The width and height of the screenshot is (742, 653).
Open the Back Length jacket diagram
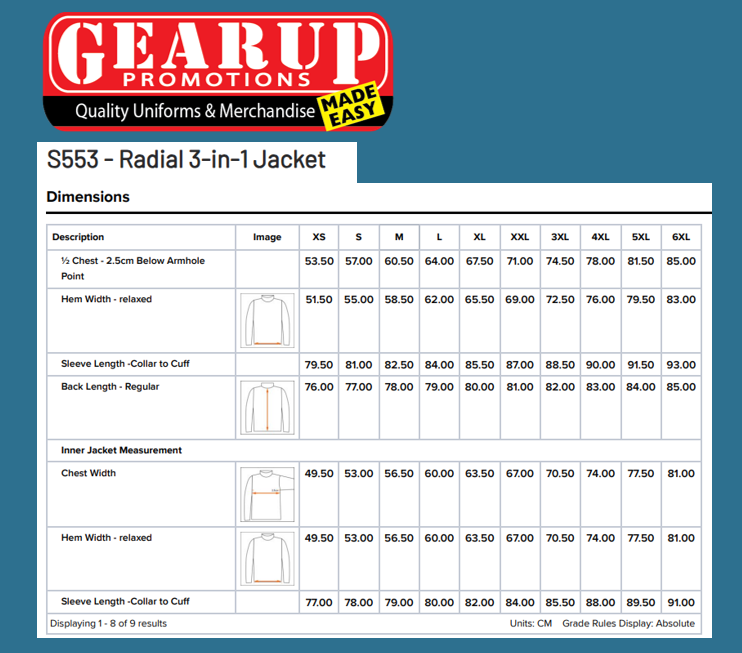(268, 408)
